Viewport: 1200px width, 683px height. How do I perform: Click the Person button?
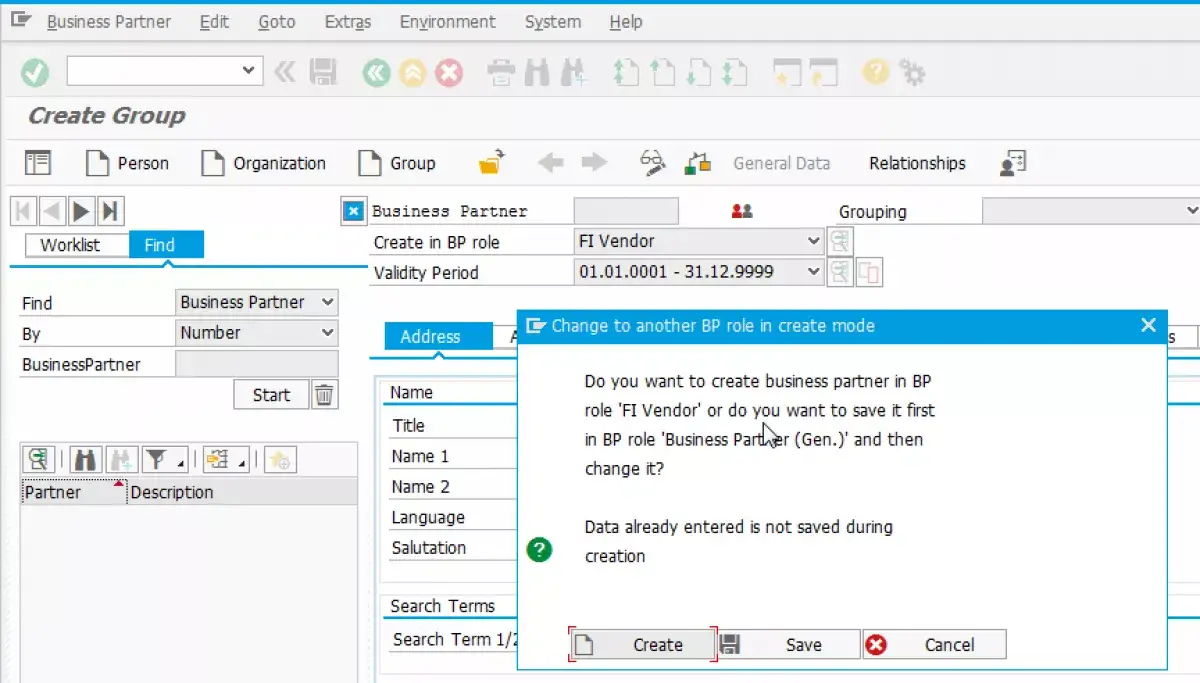(x=127, y=163)
